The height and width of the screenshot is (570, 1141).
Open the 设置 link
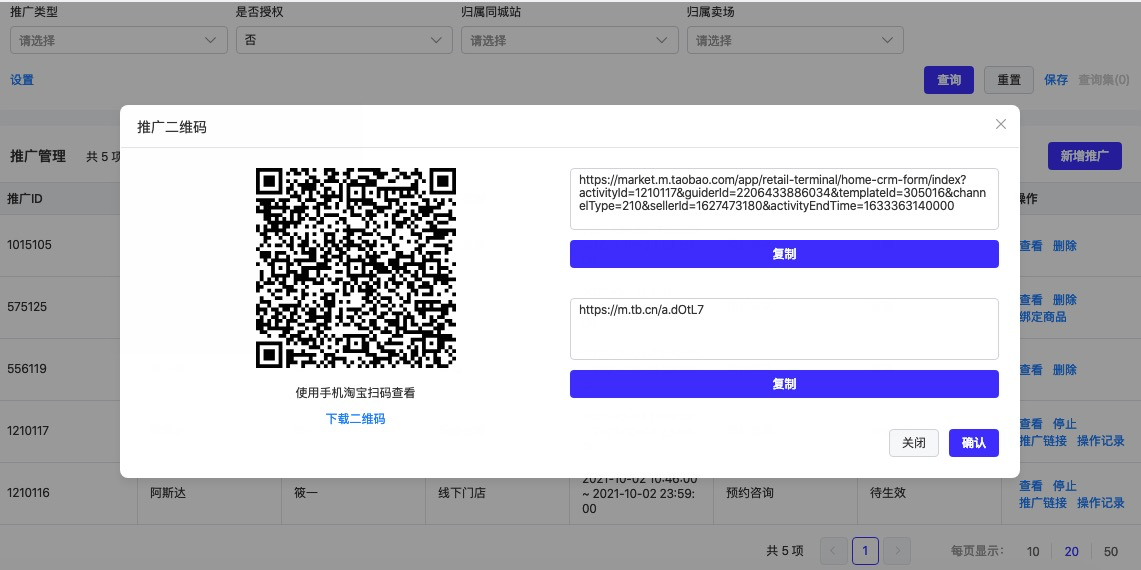(x=22, y=80)
